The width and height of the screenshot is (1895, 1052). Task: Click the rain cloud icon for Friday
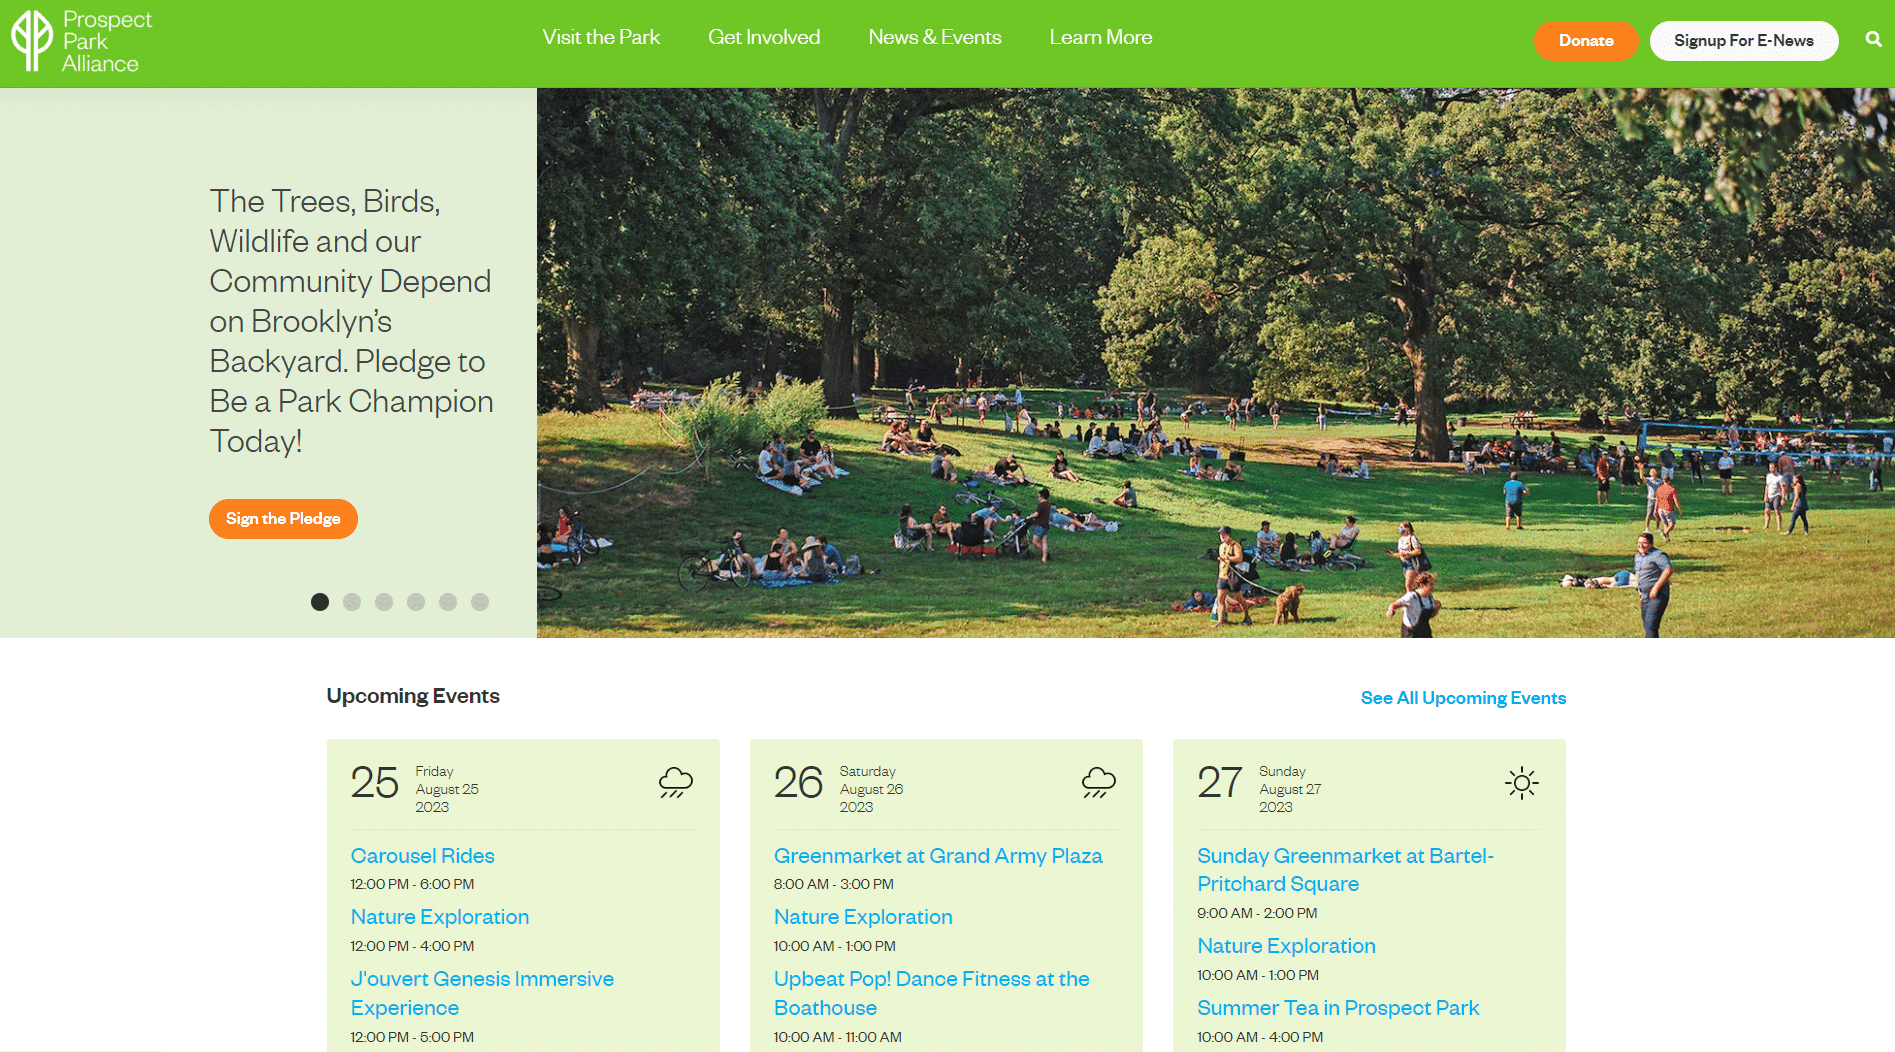coord(676,782)
